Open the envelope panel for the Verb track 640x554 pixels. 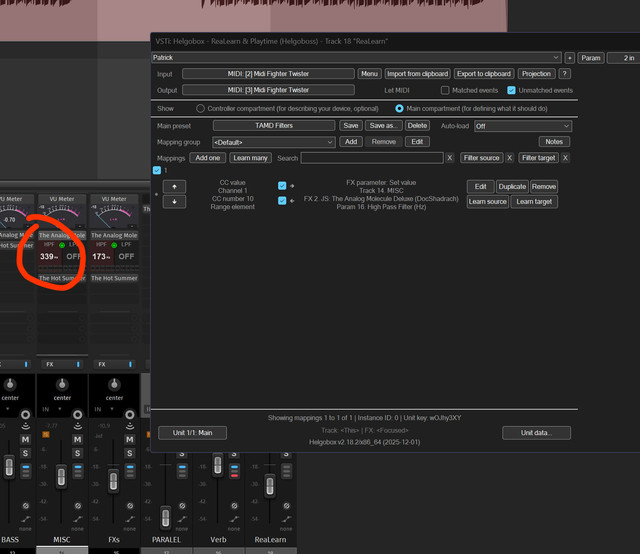click(234, 519)
